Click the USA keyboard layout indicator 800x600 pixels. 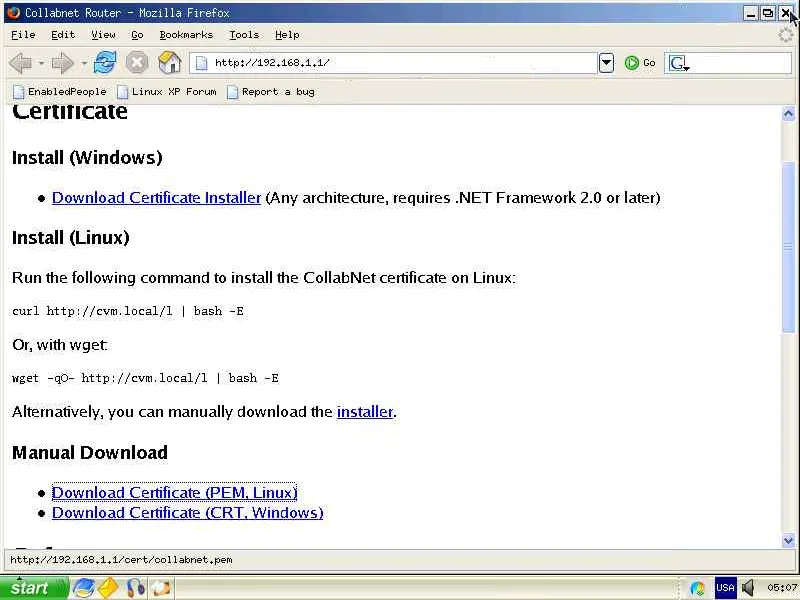click(725, 588)
